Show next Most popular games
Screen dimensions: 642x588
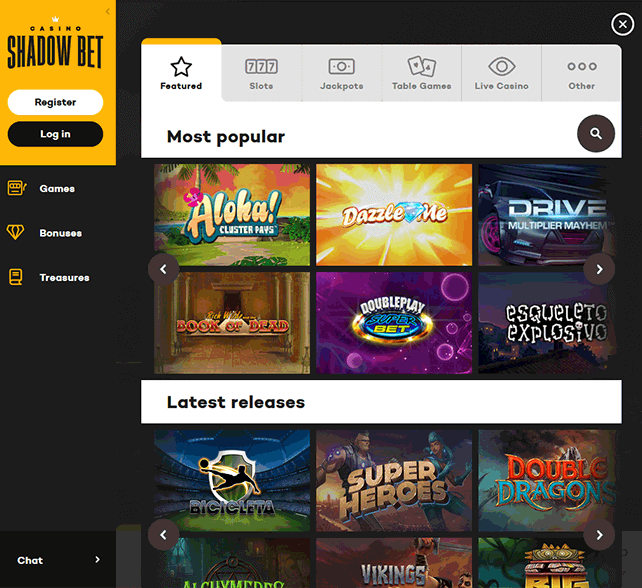pyautogui.click(x=599, y=269)
